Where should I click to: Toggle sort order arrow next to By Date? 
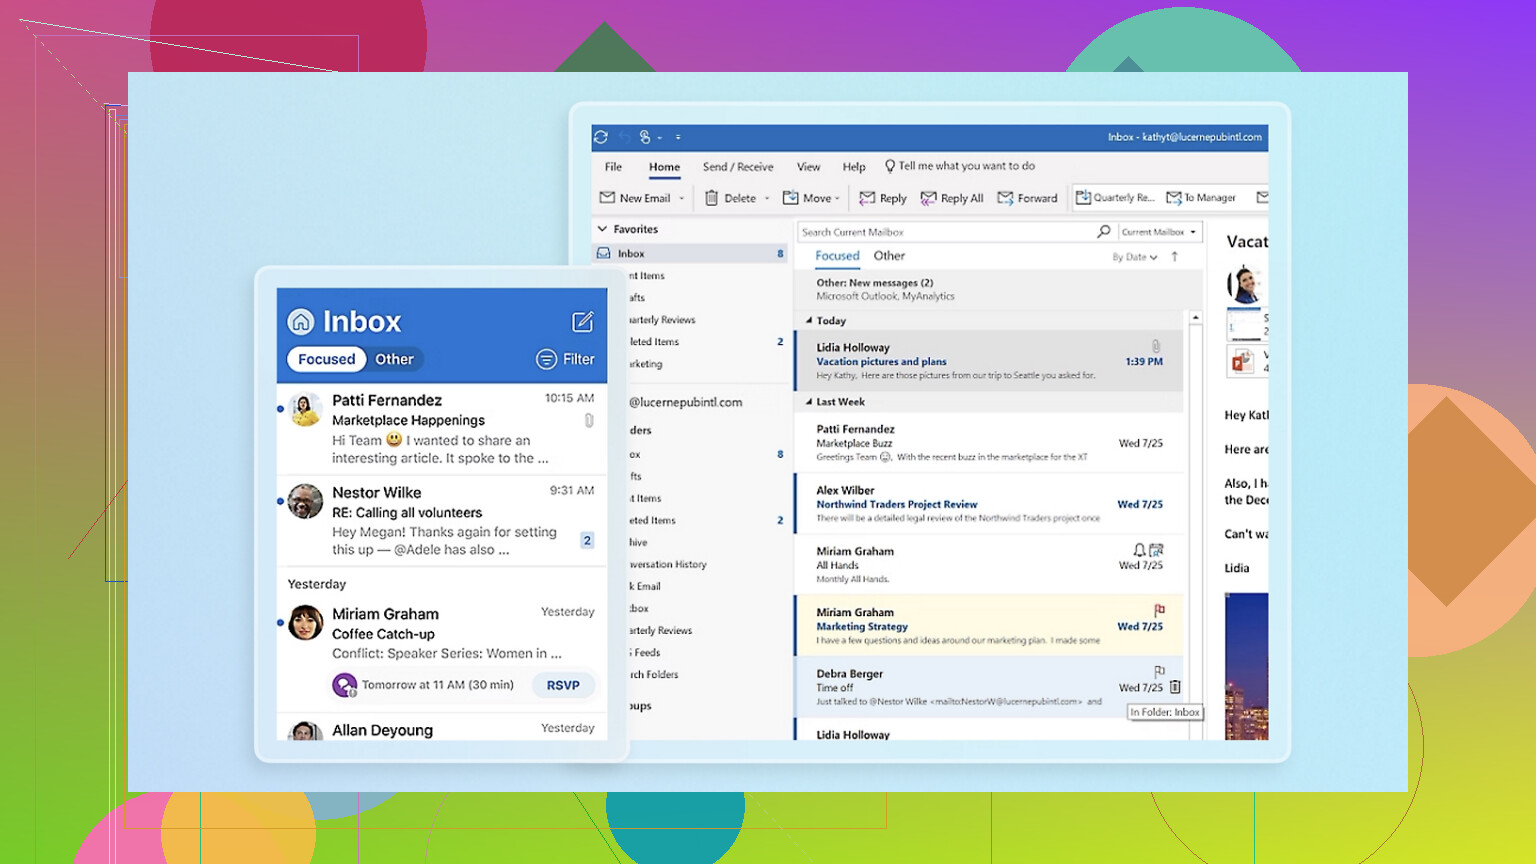pyautogui.click(x=1175, y=257)
